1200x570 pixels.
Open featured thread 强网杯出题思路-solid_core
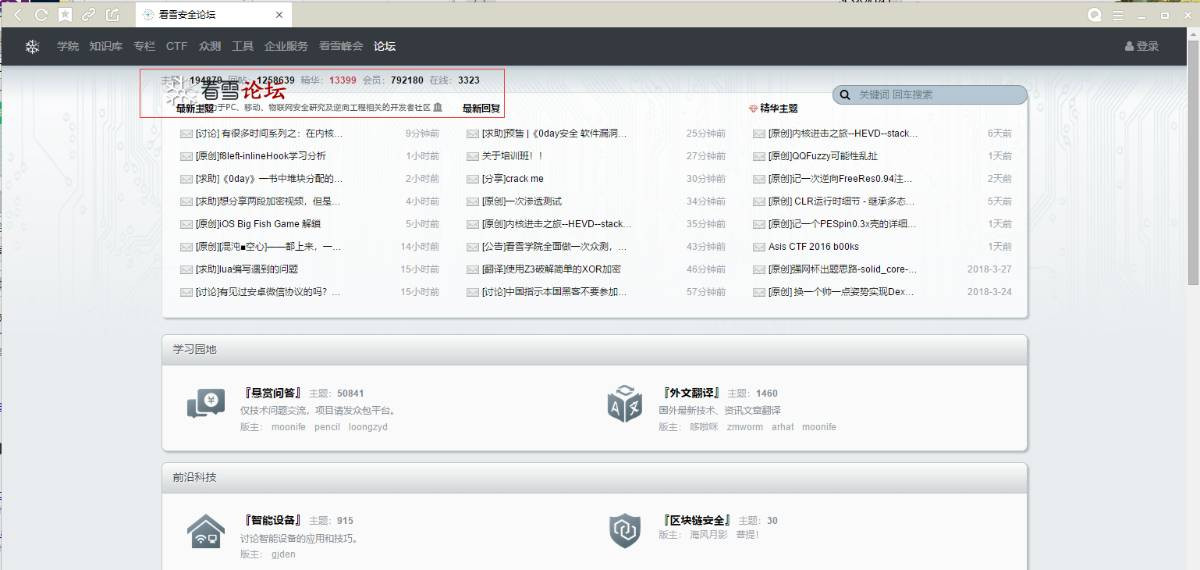(x=842, y=270)
